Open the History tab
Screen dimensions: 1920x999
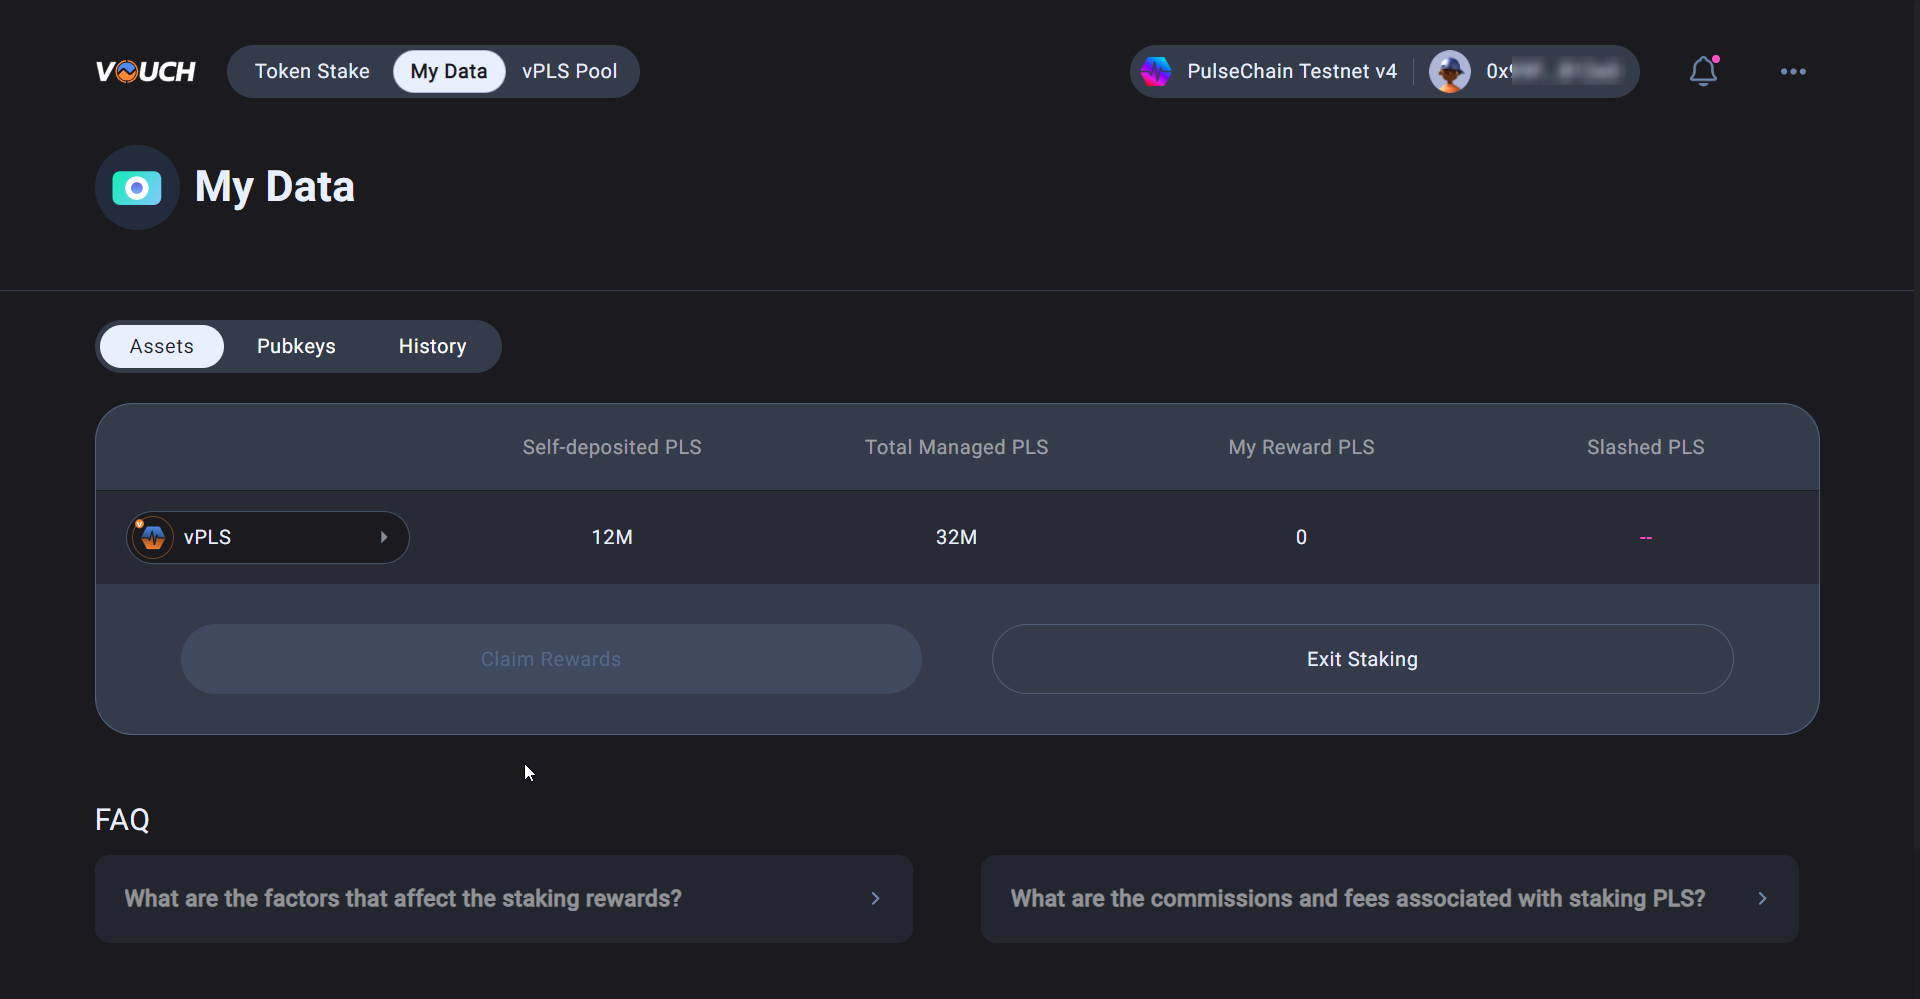click(x=433, y=346)
